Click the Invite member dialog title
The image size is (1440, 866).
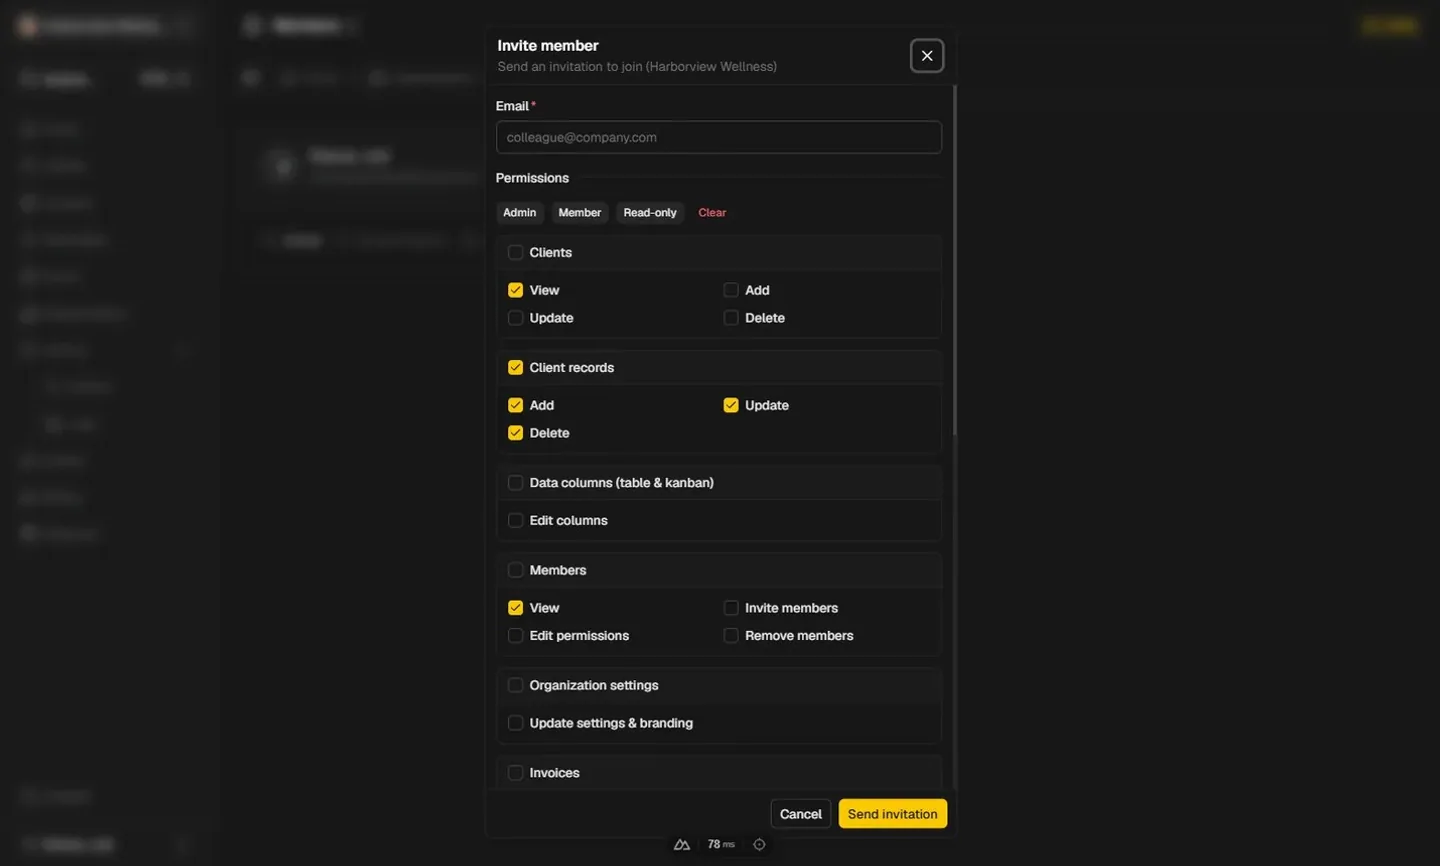(x=548, y=46)
